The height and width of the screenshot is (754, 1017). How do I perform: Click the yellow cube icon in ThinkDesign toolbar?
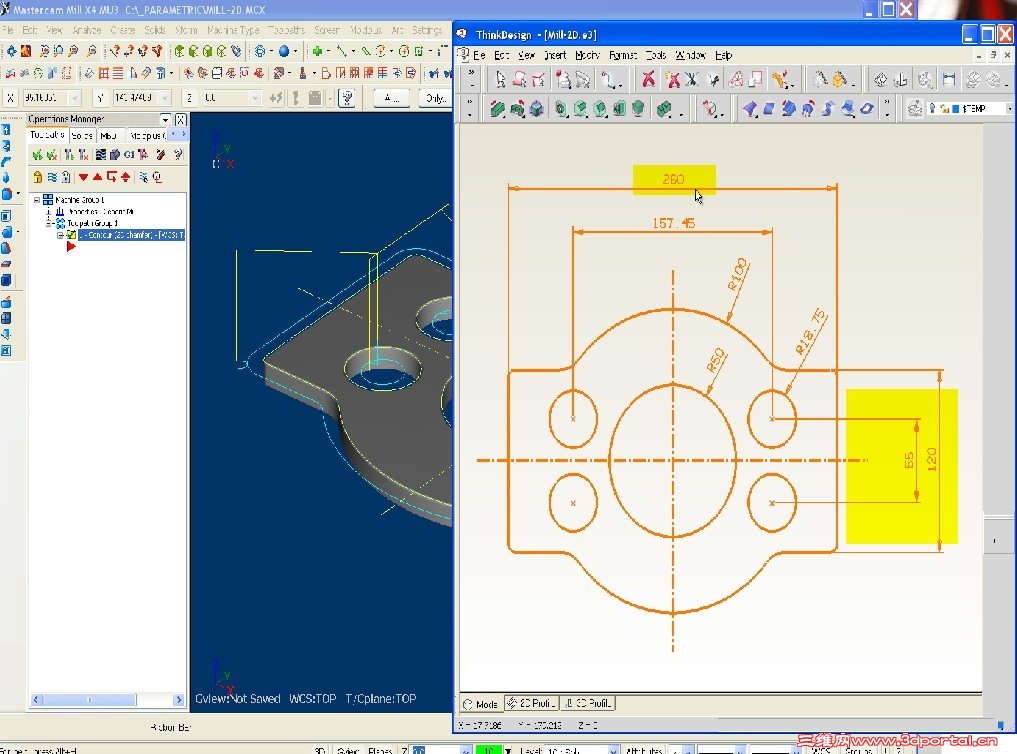[x=839, y=80]
